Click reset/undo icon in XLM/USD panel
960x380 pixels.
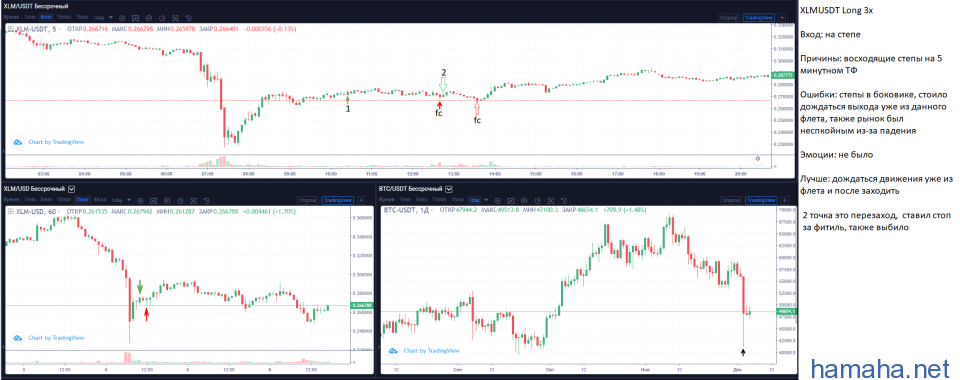207,201
